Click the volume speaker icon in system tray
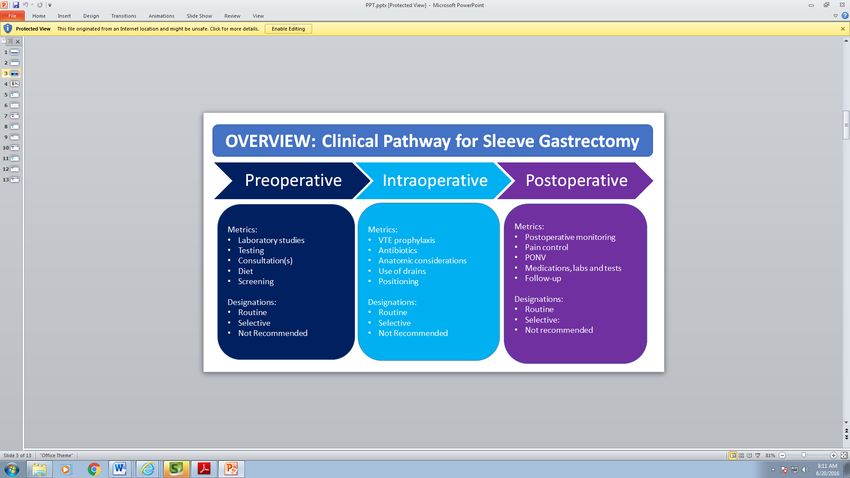 point(804,469)
